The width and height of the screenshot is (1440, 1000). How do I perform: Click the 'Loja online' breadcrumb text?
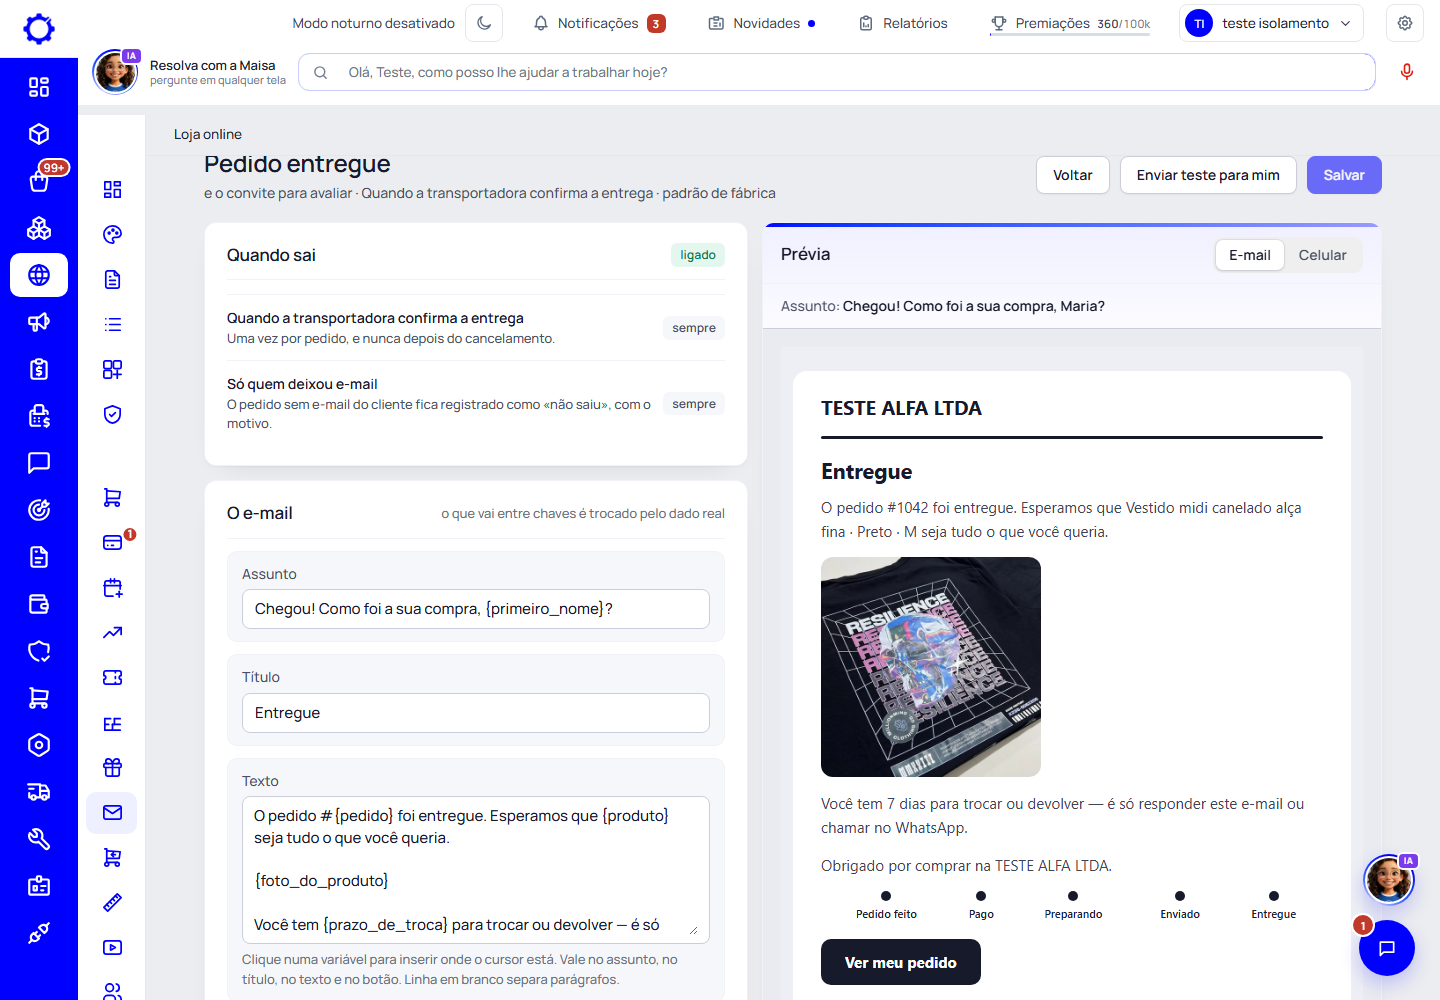click(x=208, y=134)
